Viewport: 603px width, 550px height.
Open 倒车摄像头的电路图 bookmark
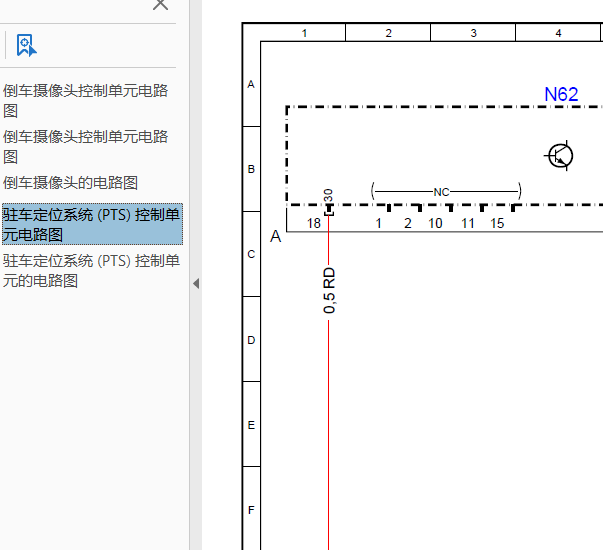[70, 183]
